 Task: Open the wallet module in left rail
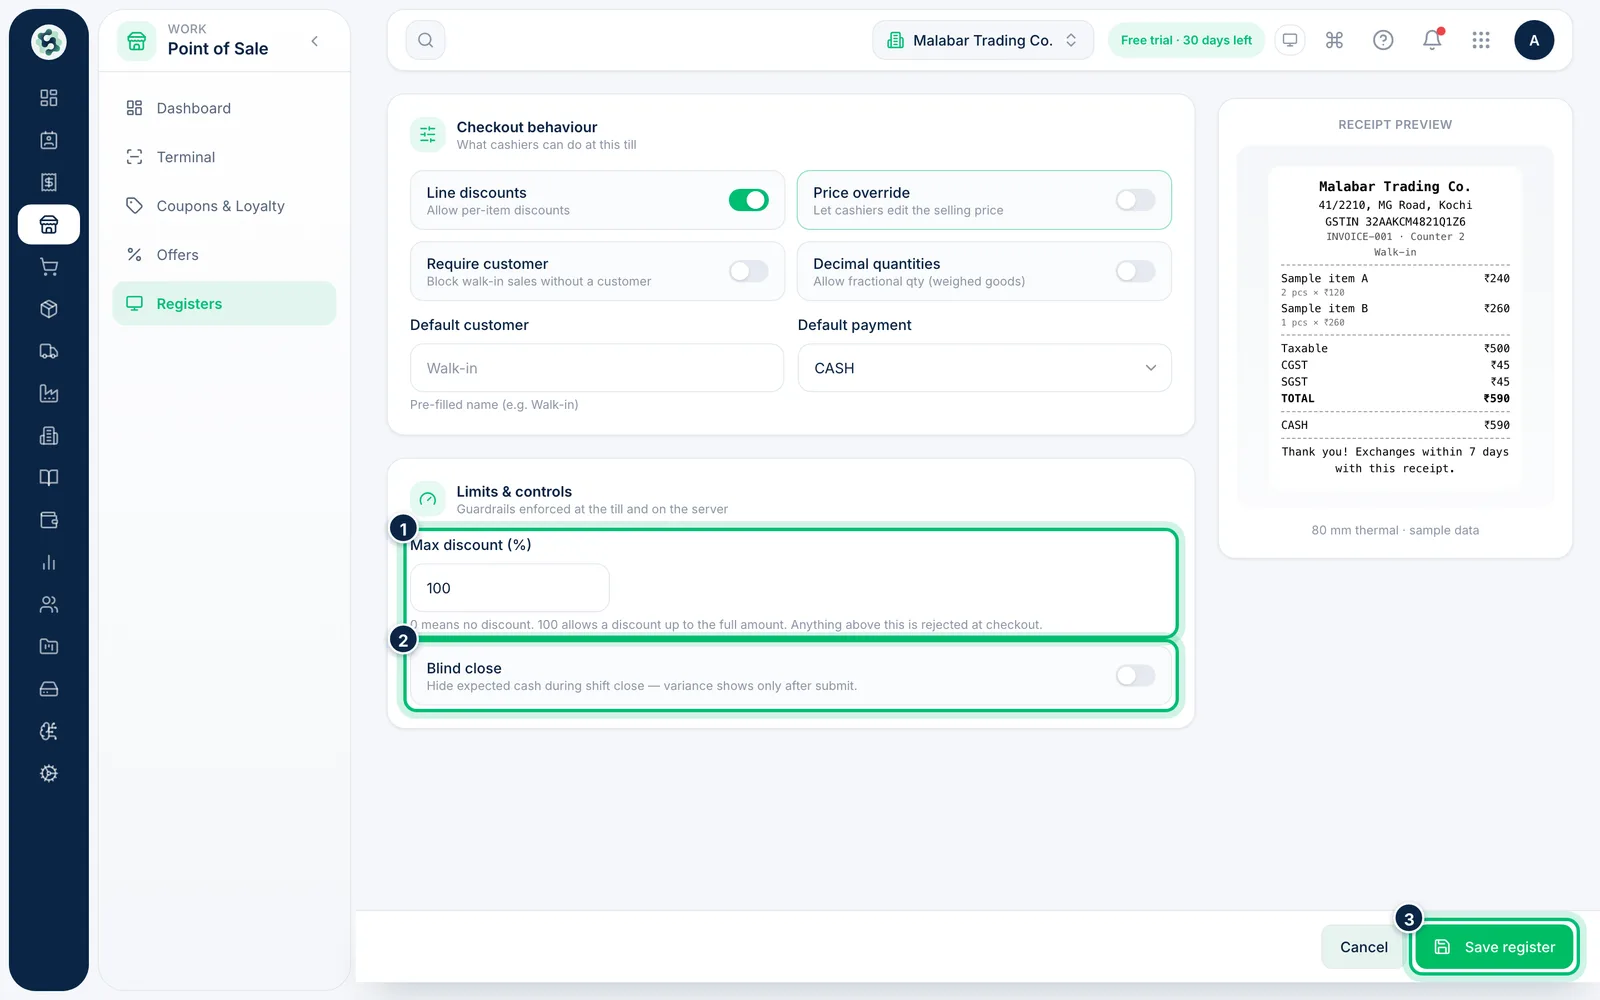(x=48, y=520)
